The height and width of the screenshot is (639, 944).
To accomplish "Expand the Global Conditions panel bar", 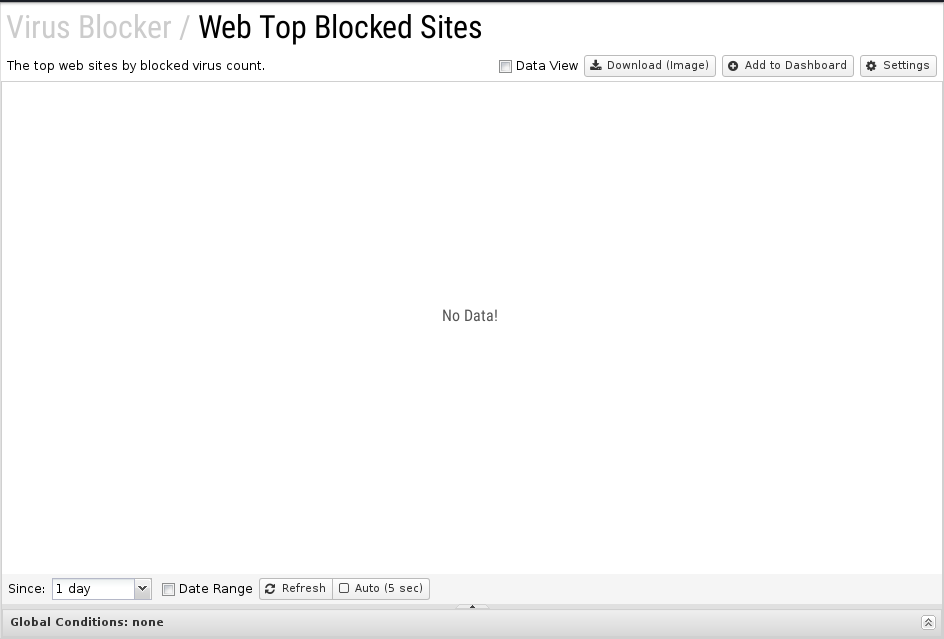I will click(x=472, y=623).
